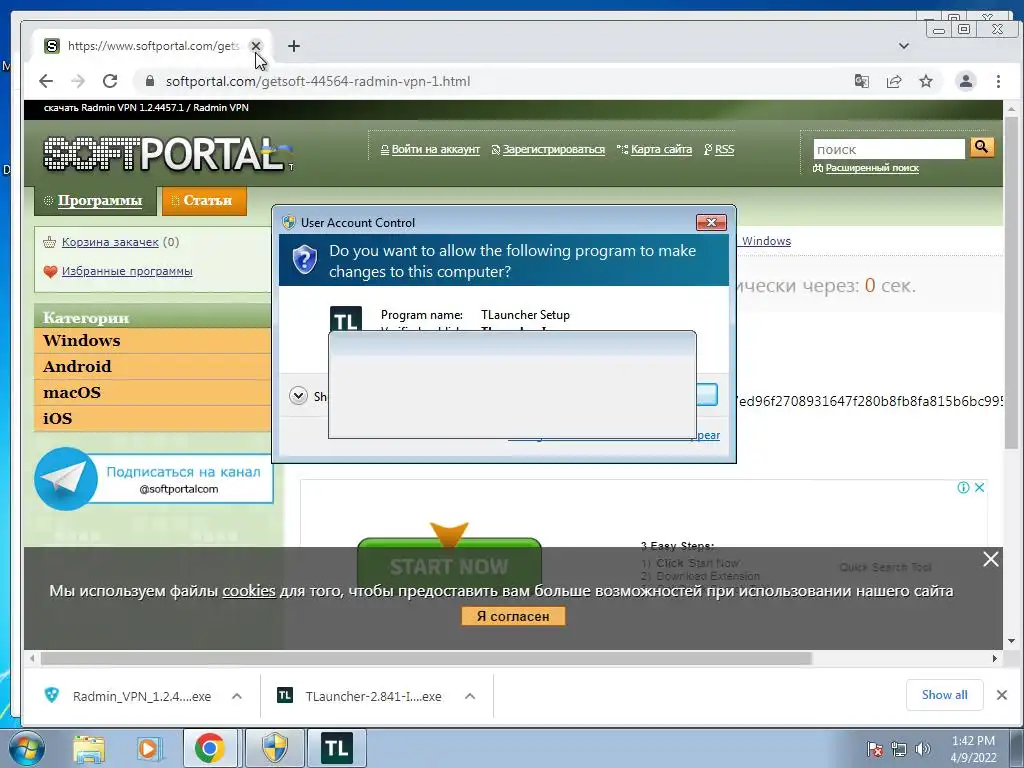Viewport: 1024px width, 768px height.
Task: Open the Chrome profile avatar
Action: point(965,81)
